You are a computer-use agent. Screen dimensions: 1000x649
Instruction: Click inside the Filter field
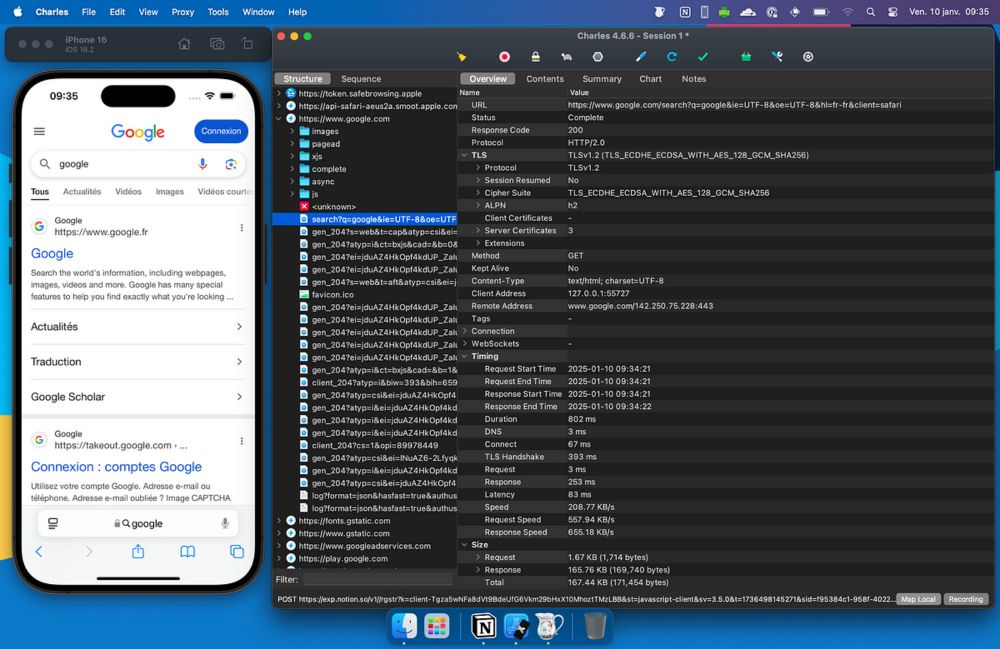coord(378,580)
